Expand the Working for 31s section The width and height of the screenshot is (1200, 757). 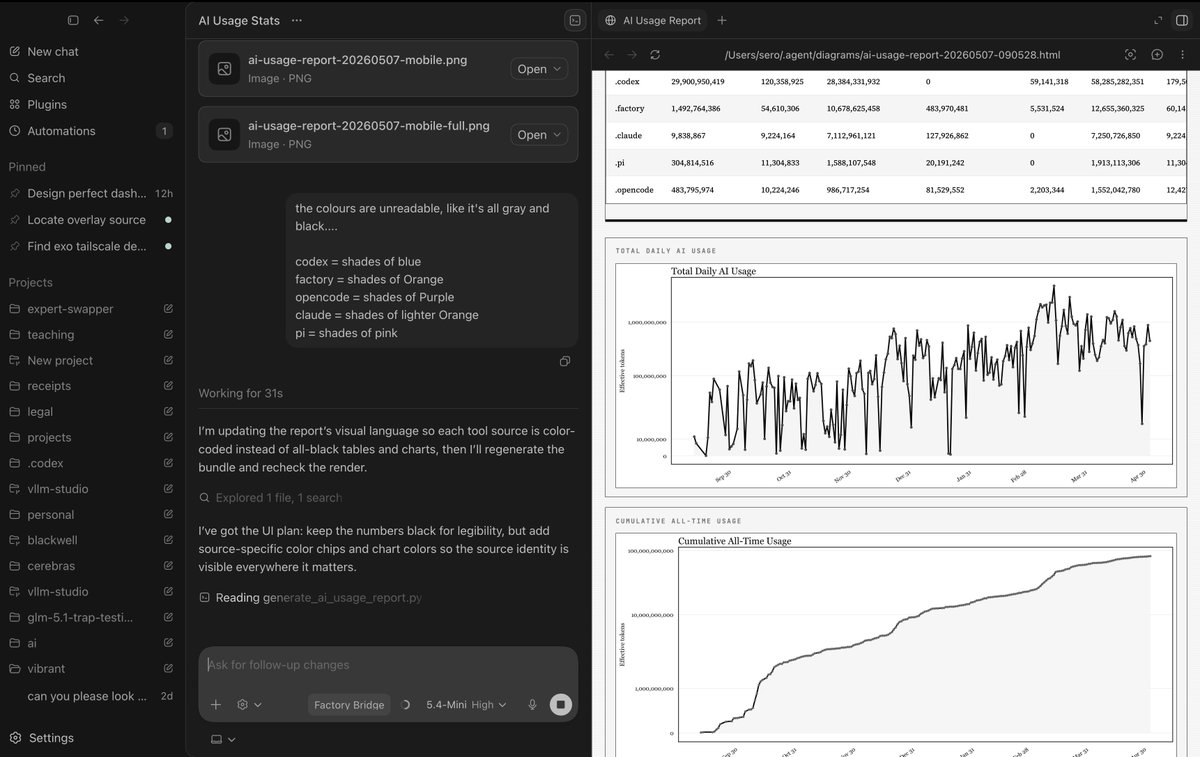(240, 393)
